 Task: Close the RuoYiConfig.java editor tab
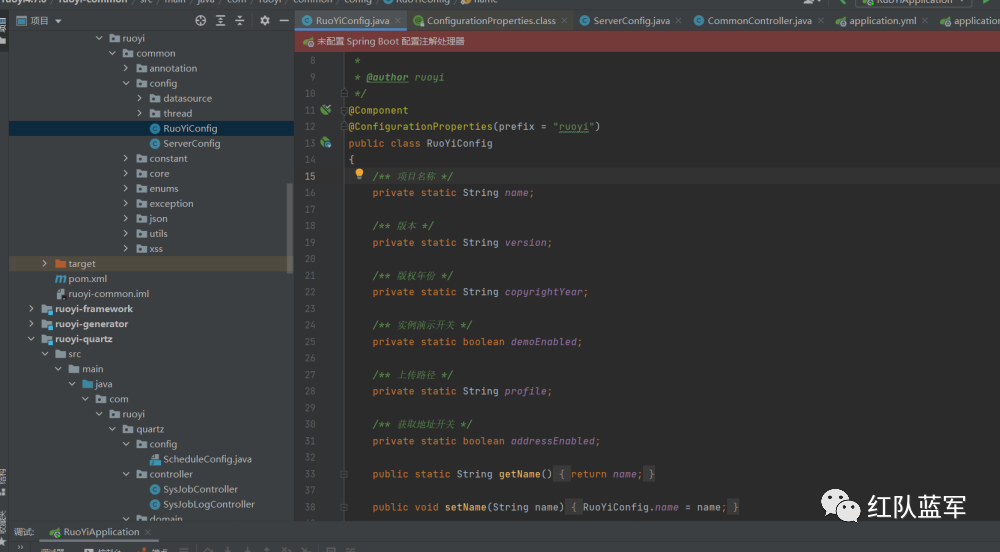[x=398, y=20]
